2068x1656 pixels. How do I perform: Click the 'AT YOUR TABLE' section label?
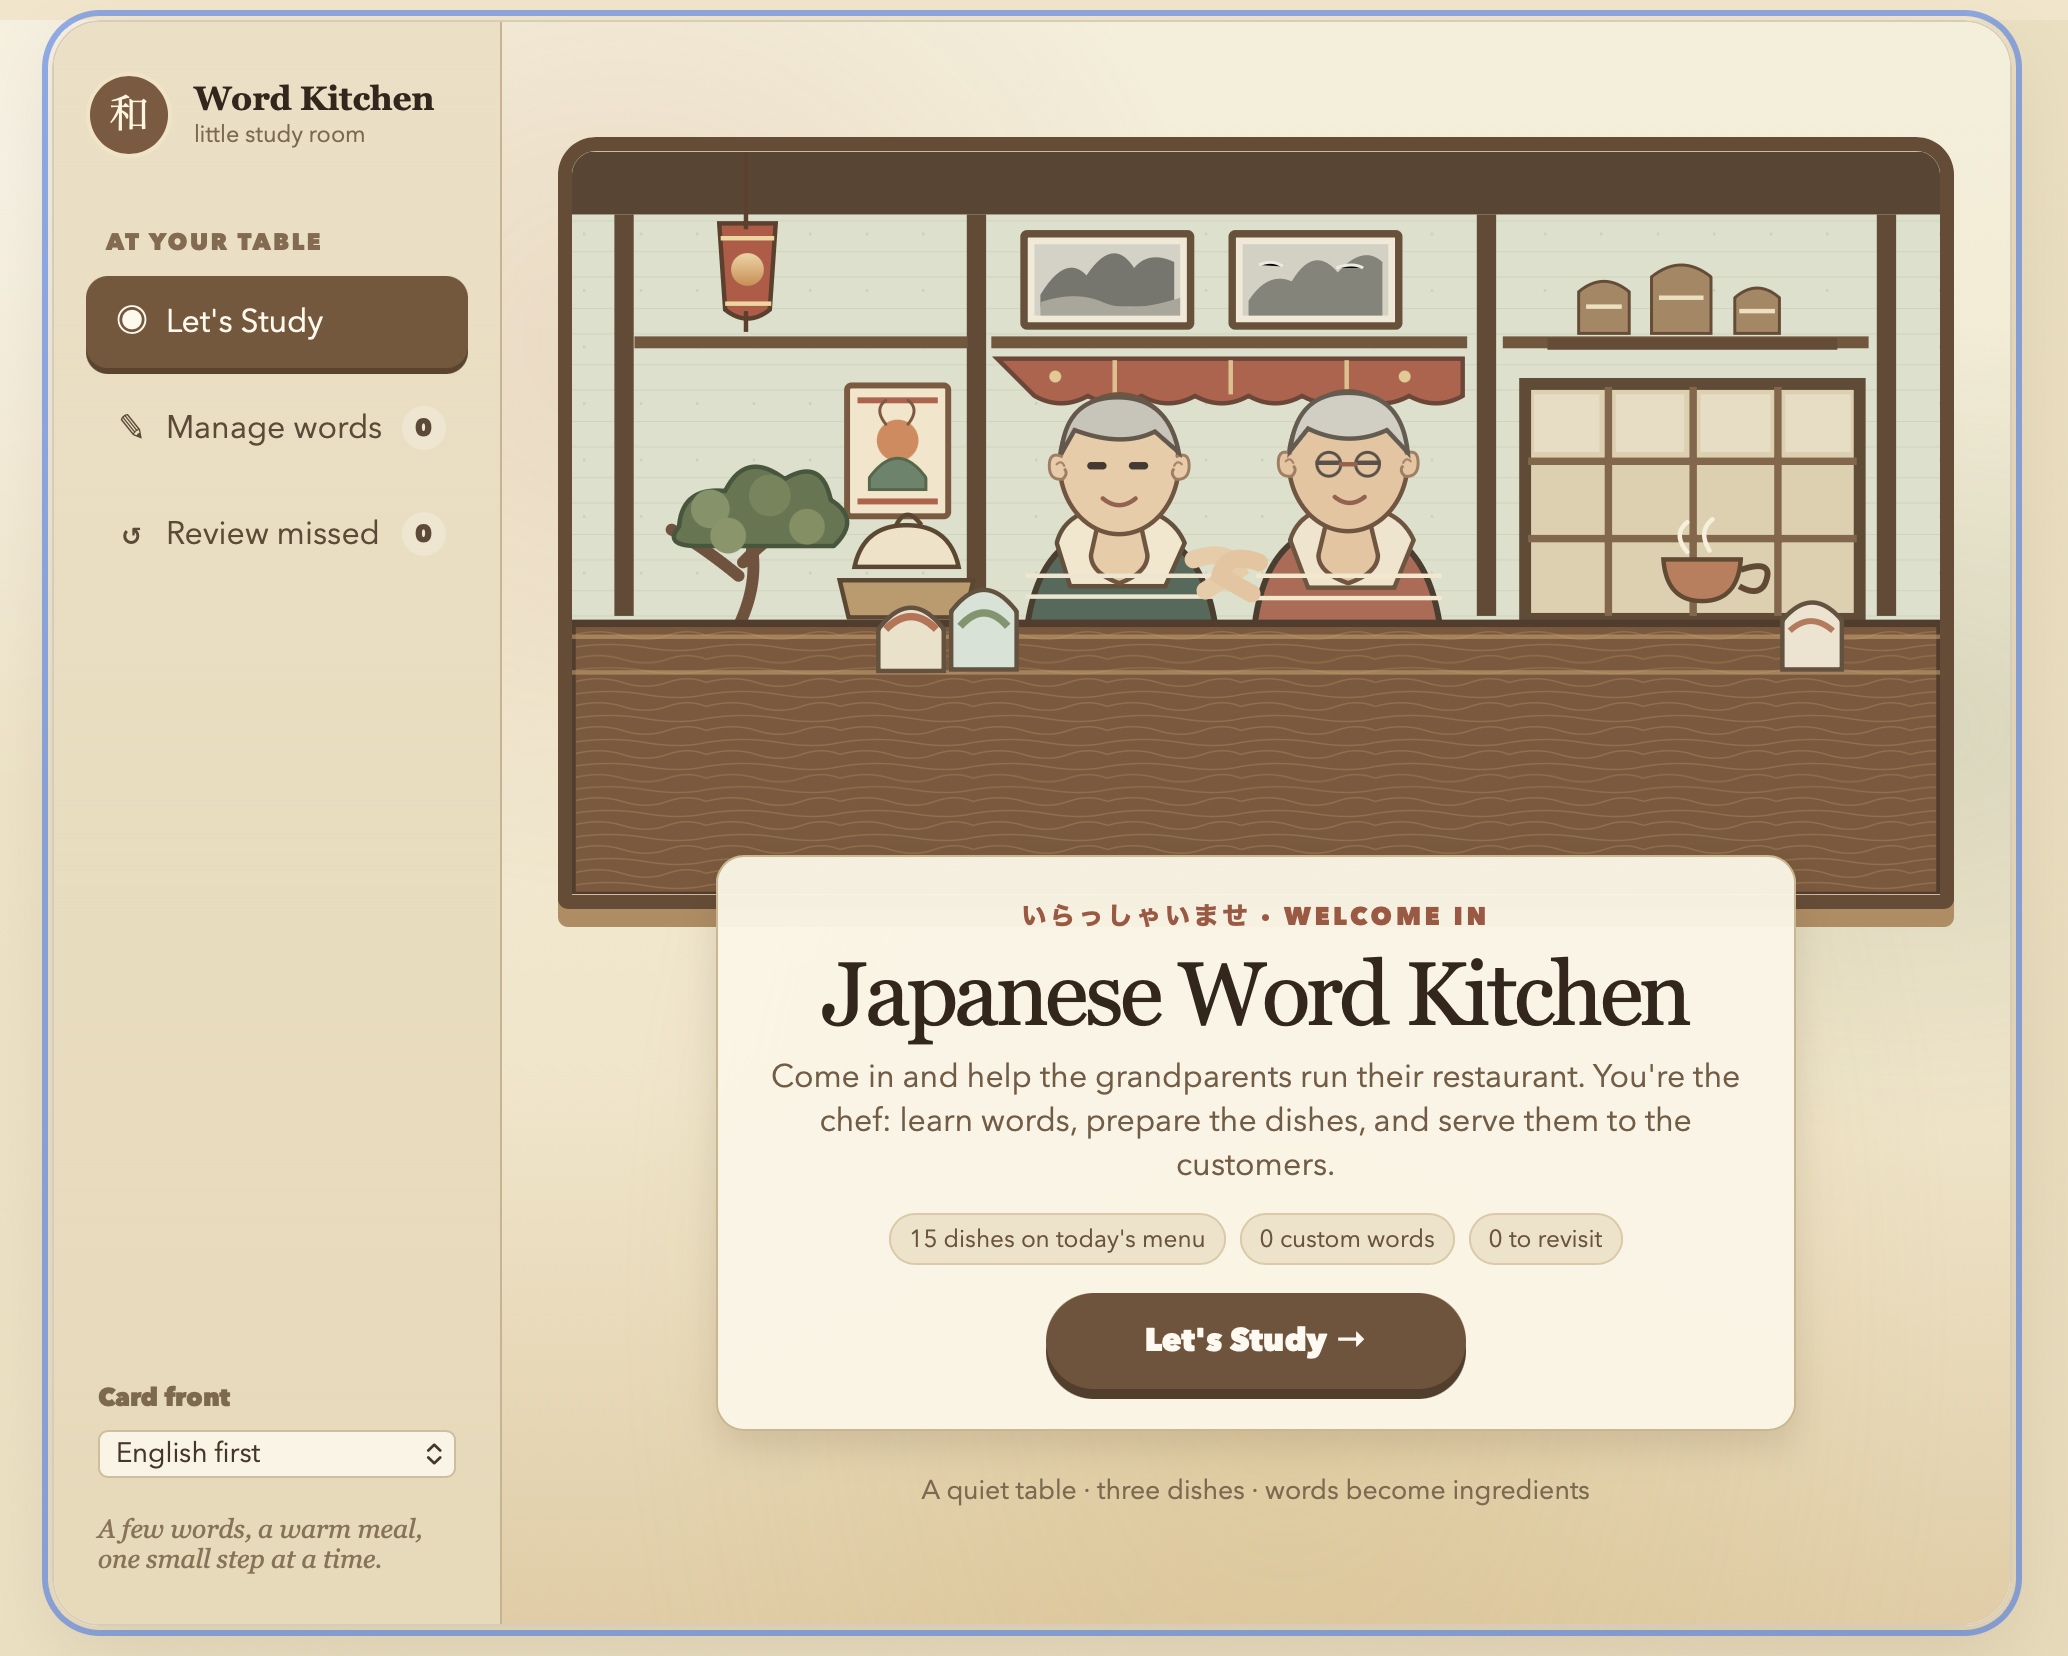tap(214, 241)
